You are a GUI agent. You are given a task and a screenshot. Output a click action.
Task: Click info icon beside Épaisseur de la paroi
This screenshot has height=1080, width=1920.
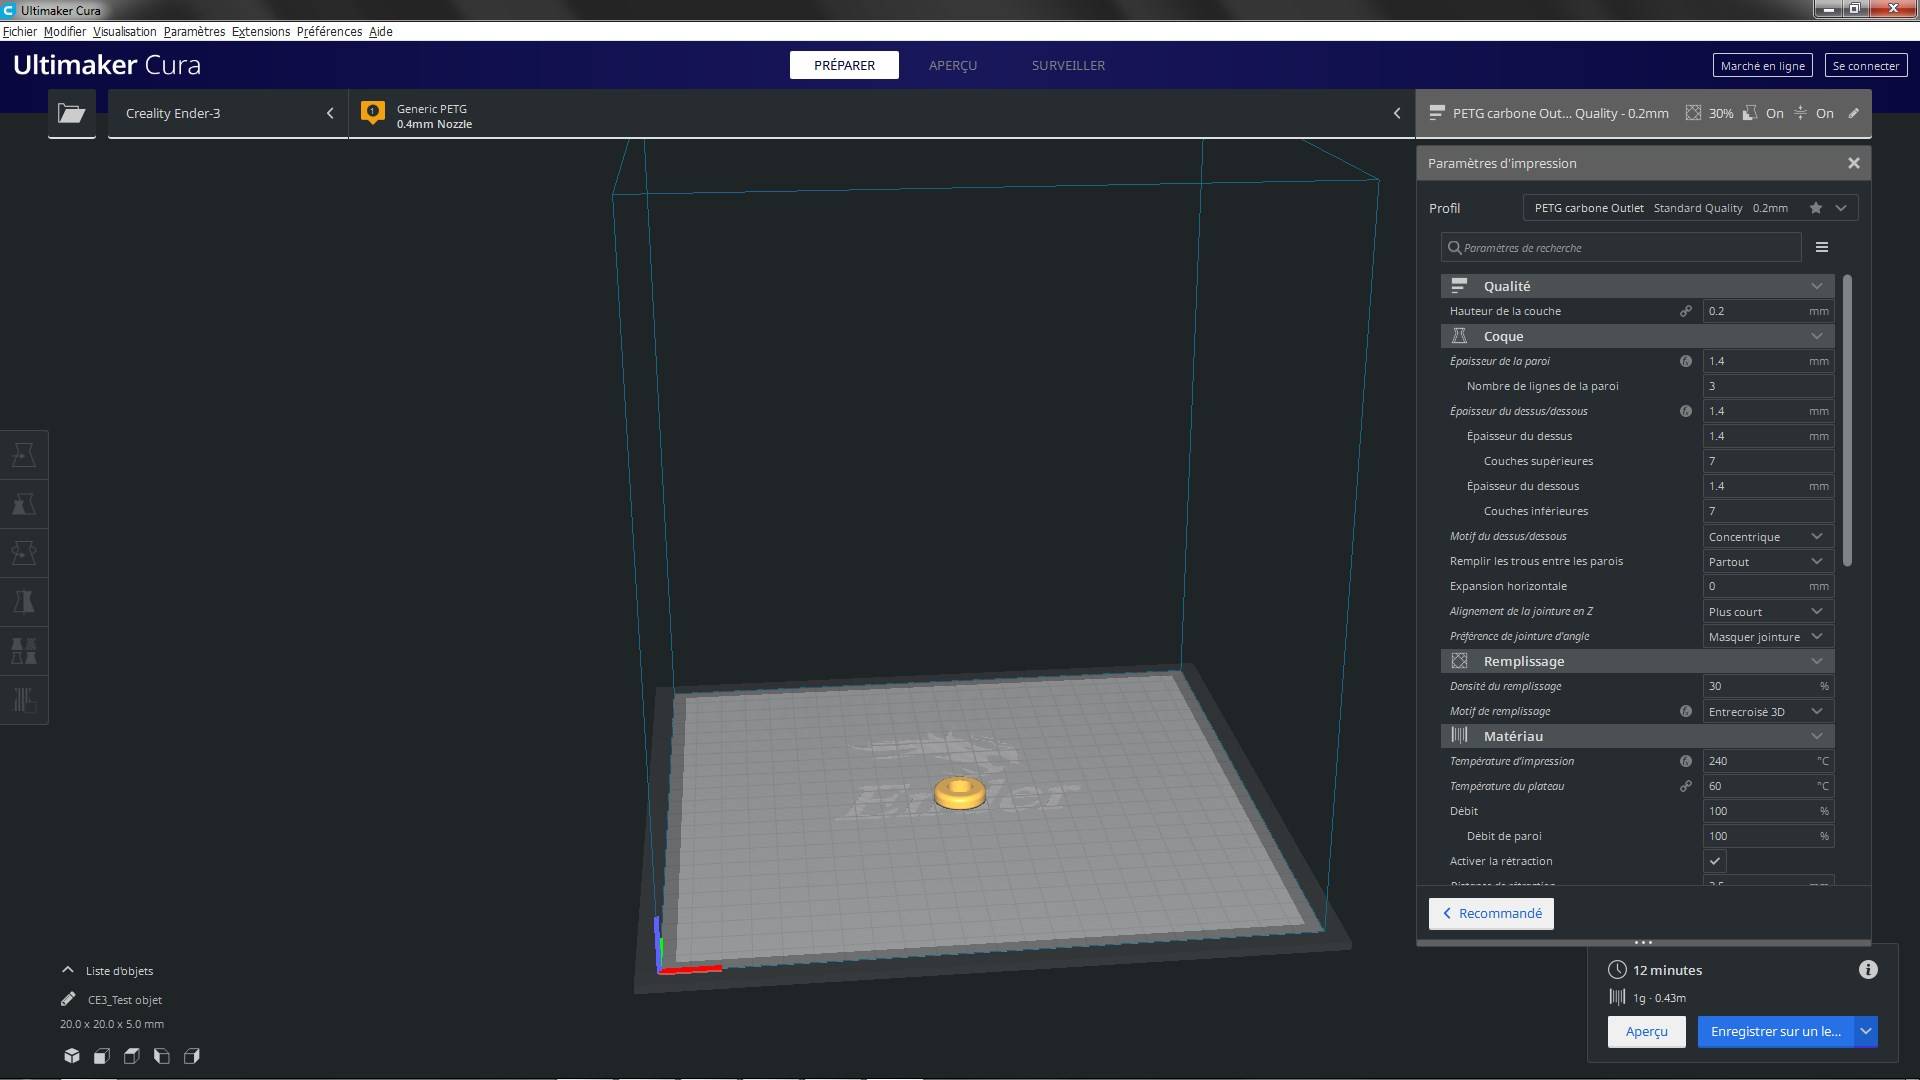(x=1686, y=361)
